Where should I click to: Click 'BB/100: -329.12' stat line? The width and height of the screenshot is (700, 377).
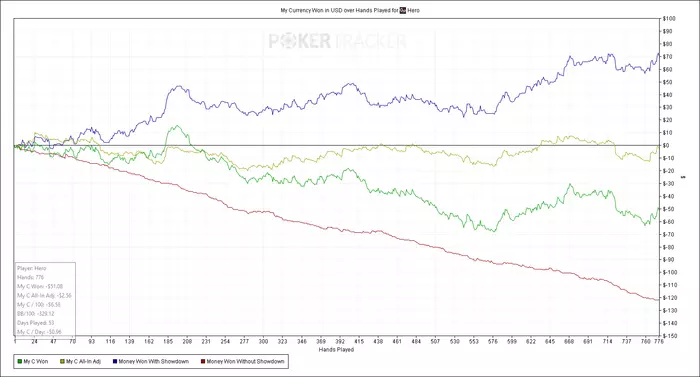point(35,314)
